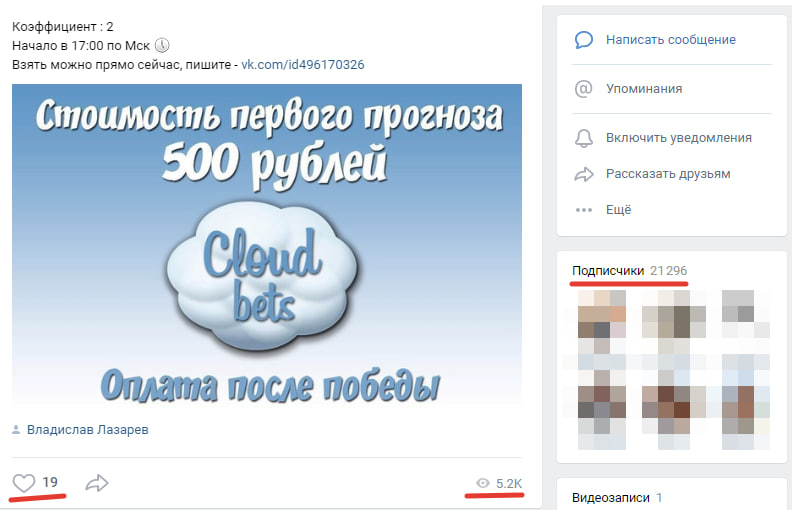The height and width of the screenshot is (513, 792).
Task: Like the post using the heart icon
Action: pos(23,483)
